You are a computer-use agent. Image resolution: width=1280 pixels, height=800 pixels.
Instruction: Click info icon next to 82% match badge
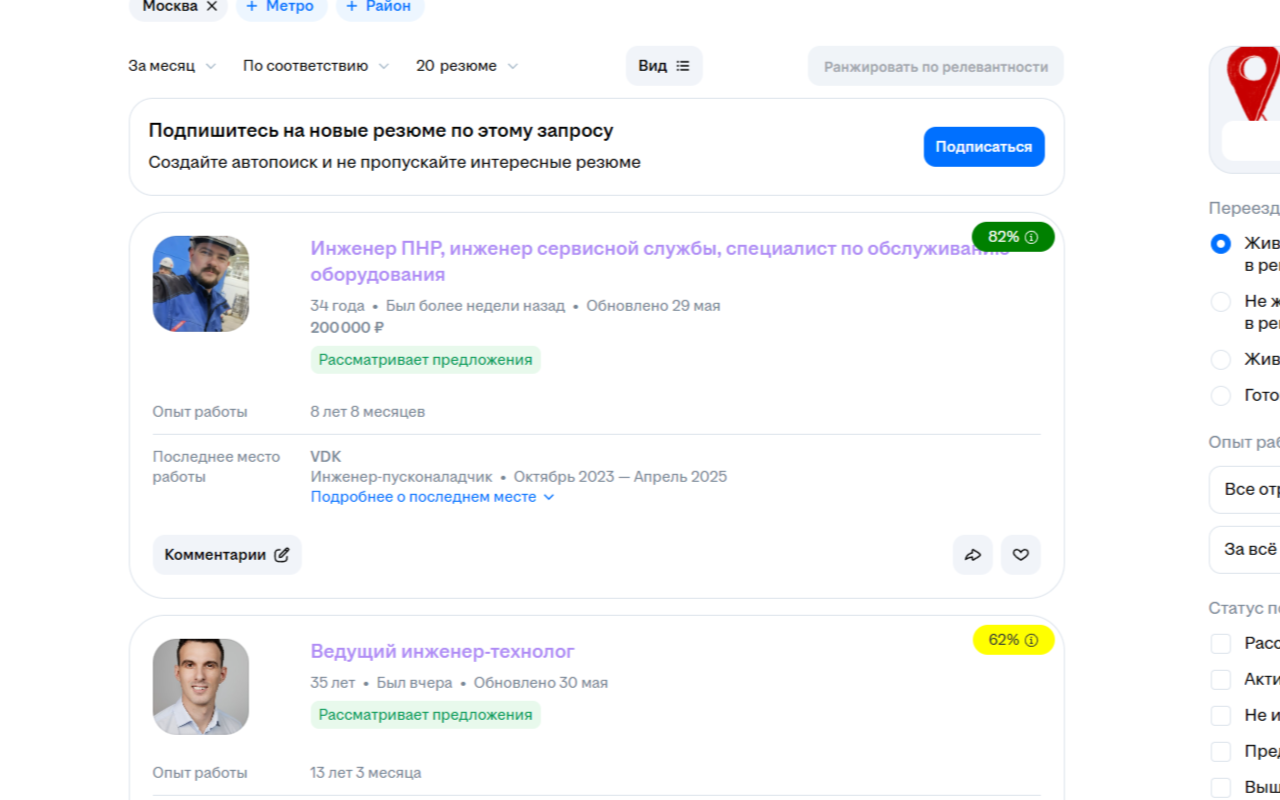pyautogui.click(x=1030, y=237)
